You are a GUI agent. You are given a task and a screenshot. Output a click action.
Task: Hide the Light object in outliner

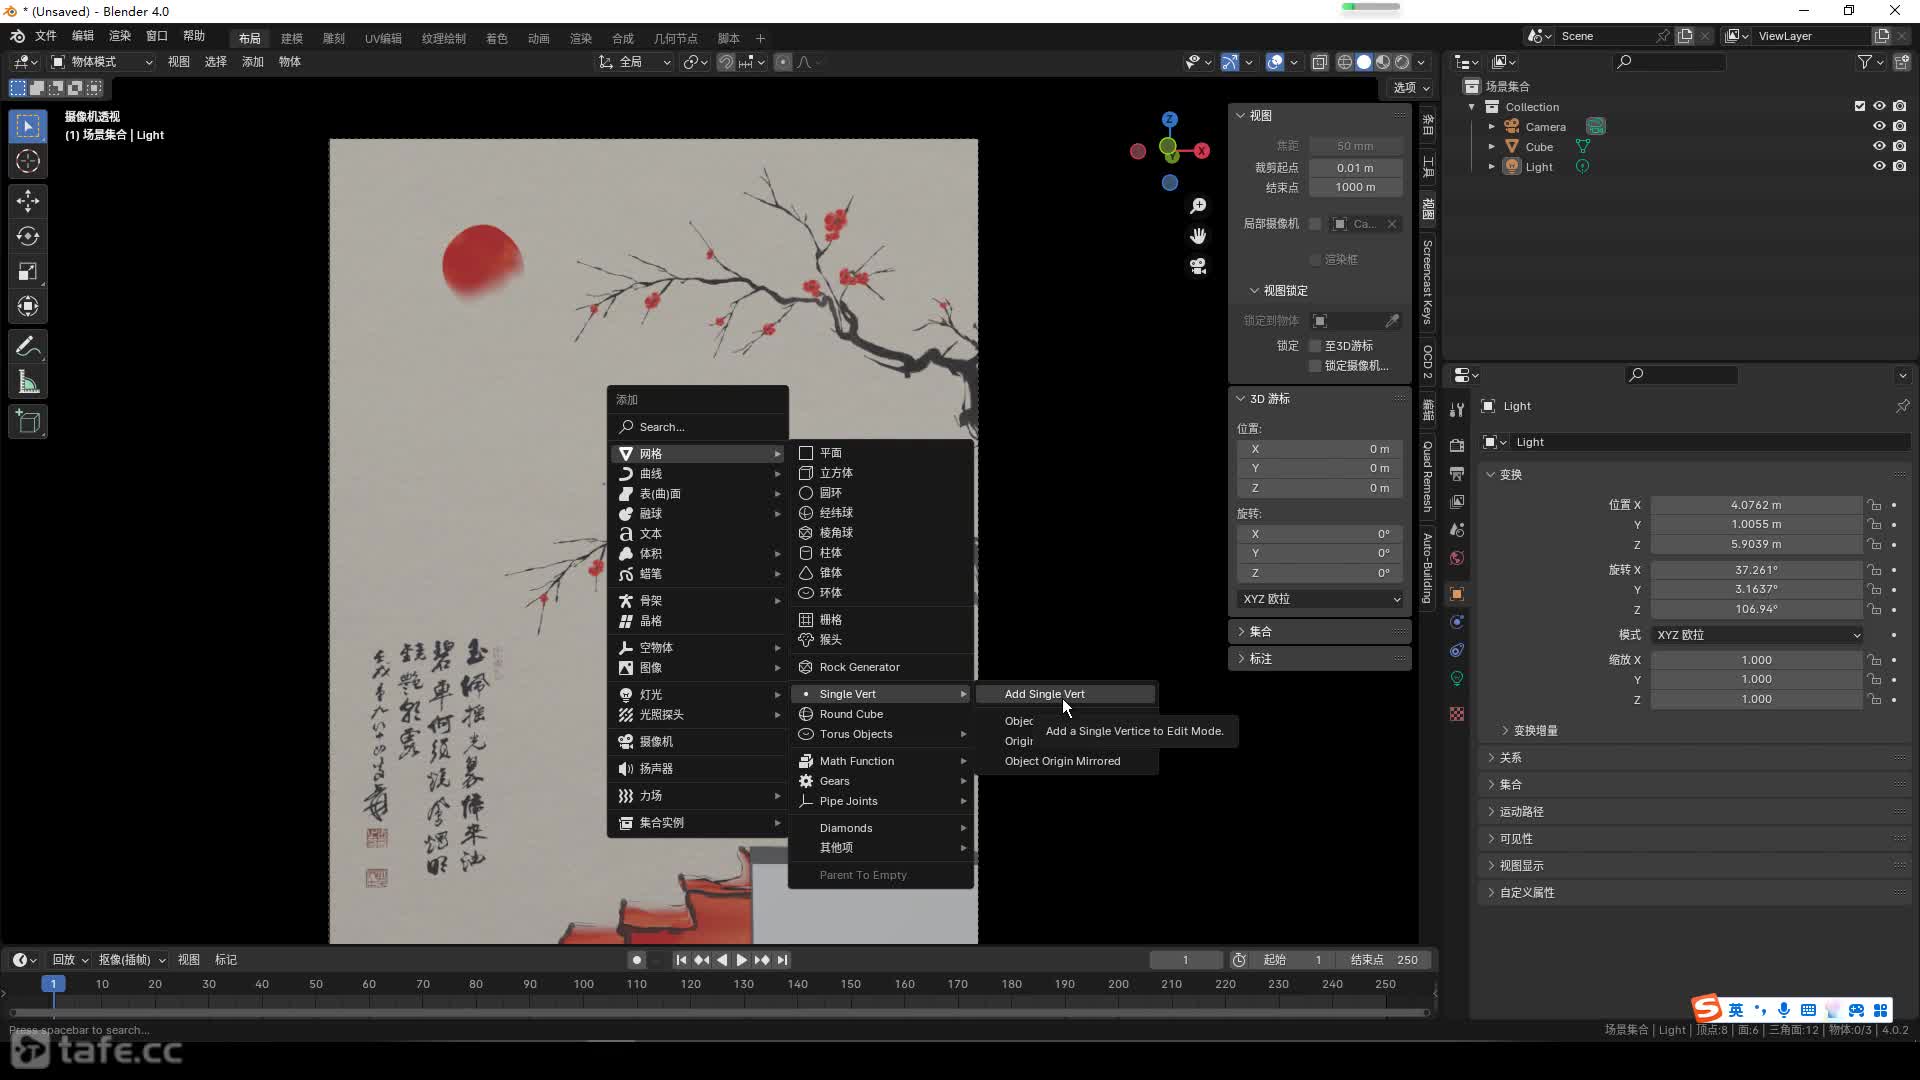point(1879,166)
